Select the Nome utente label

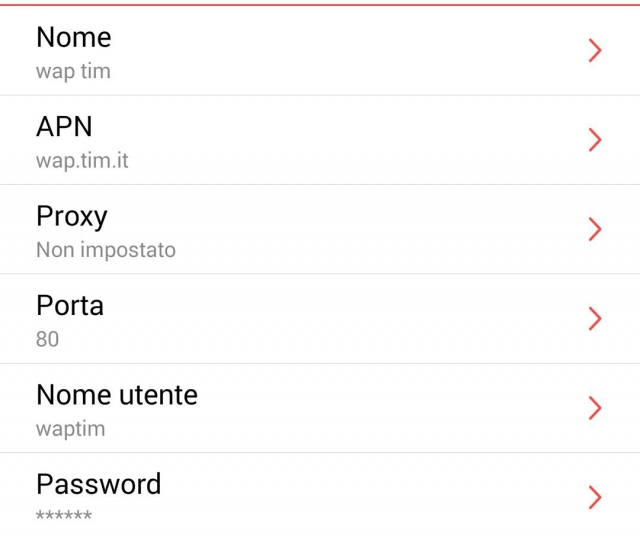click(x=116, y=395)
